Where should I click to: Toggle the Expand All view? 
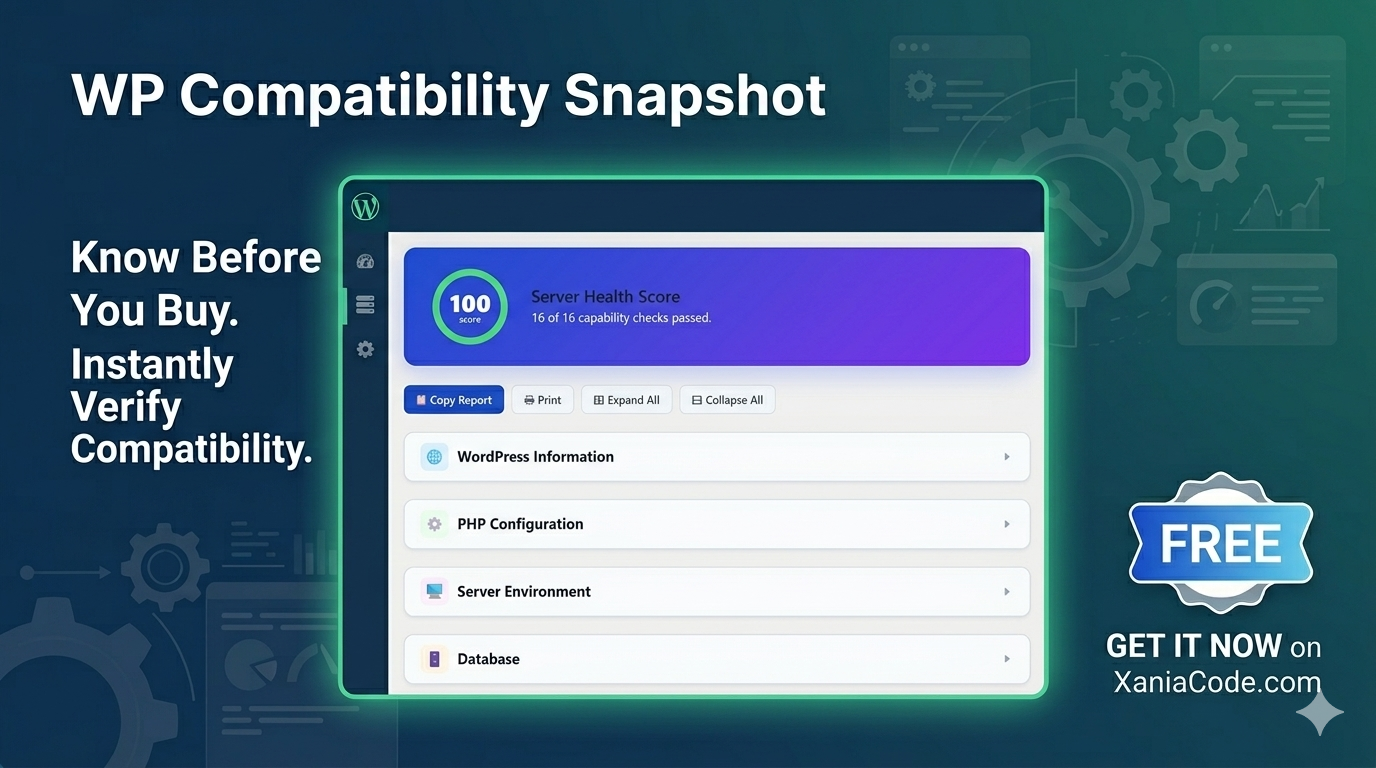coord(626,399)
